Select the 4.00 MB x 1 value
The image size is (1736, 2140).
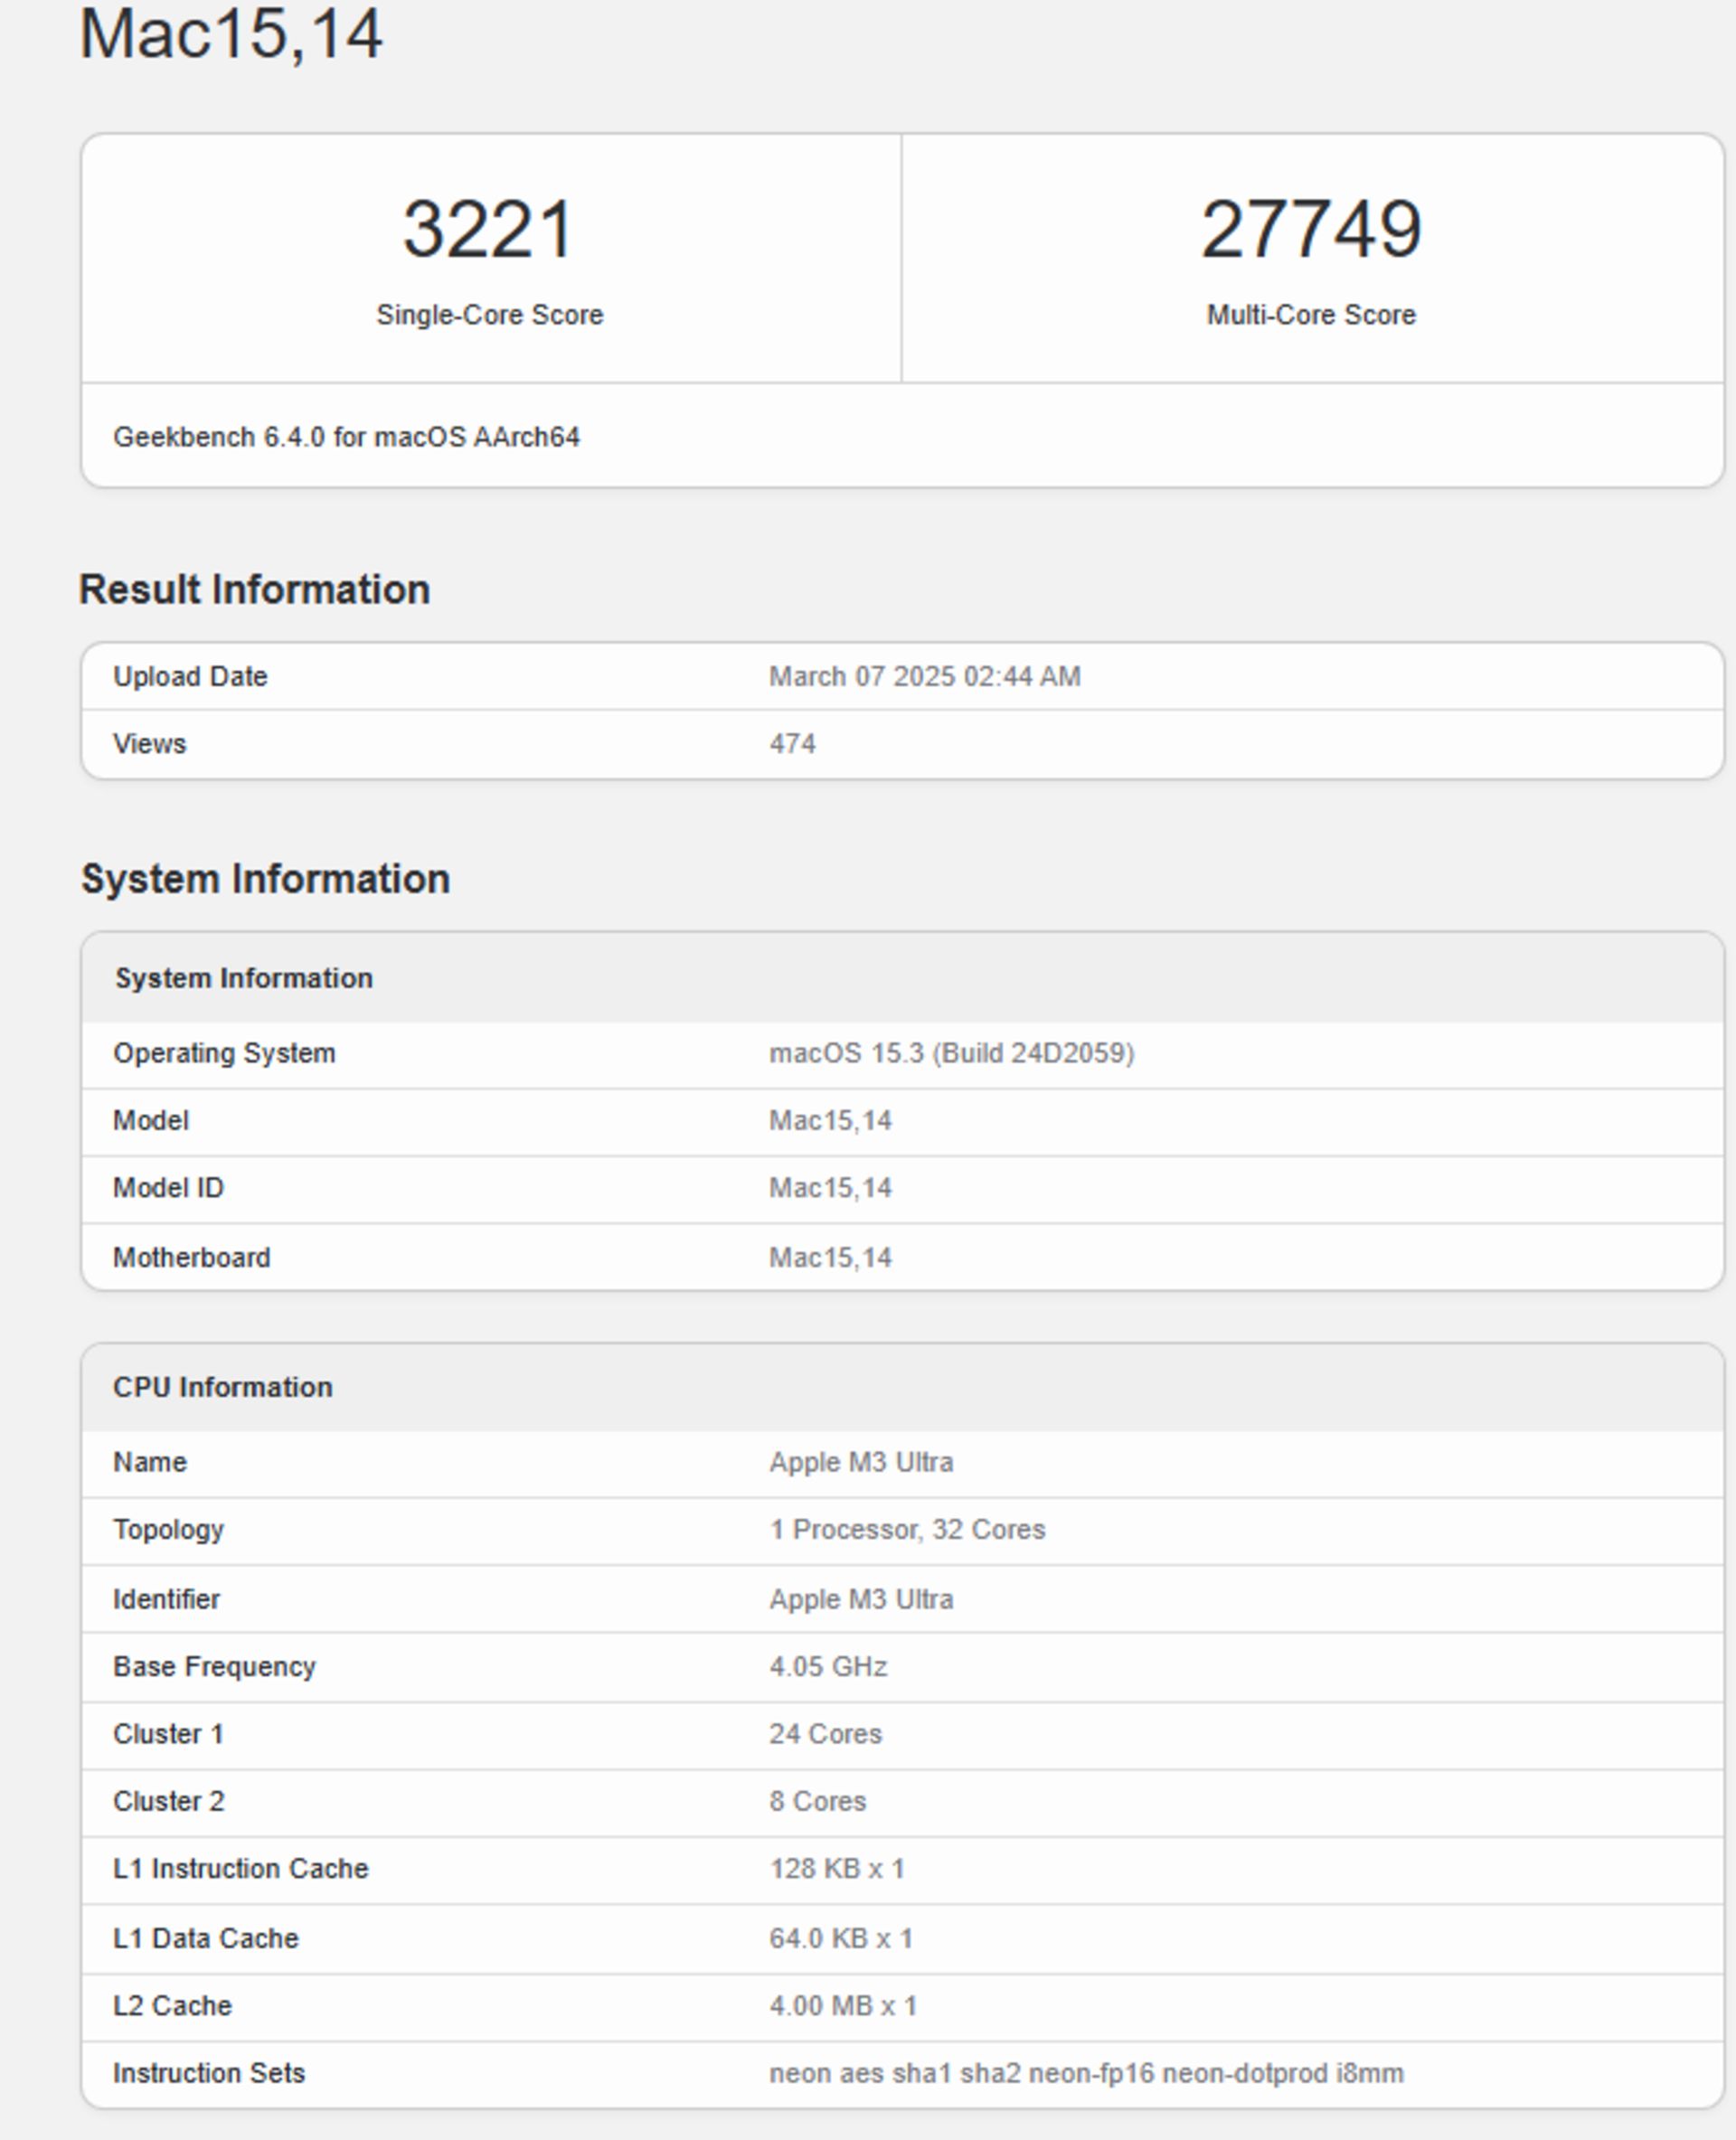[843, 2006]
